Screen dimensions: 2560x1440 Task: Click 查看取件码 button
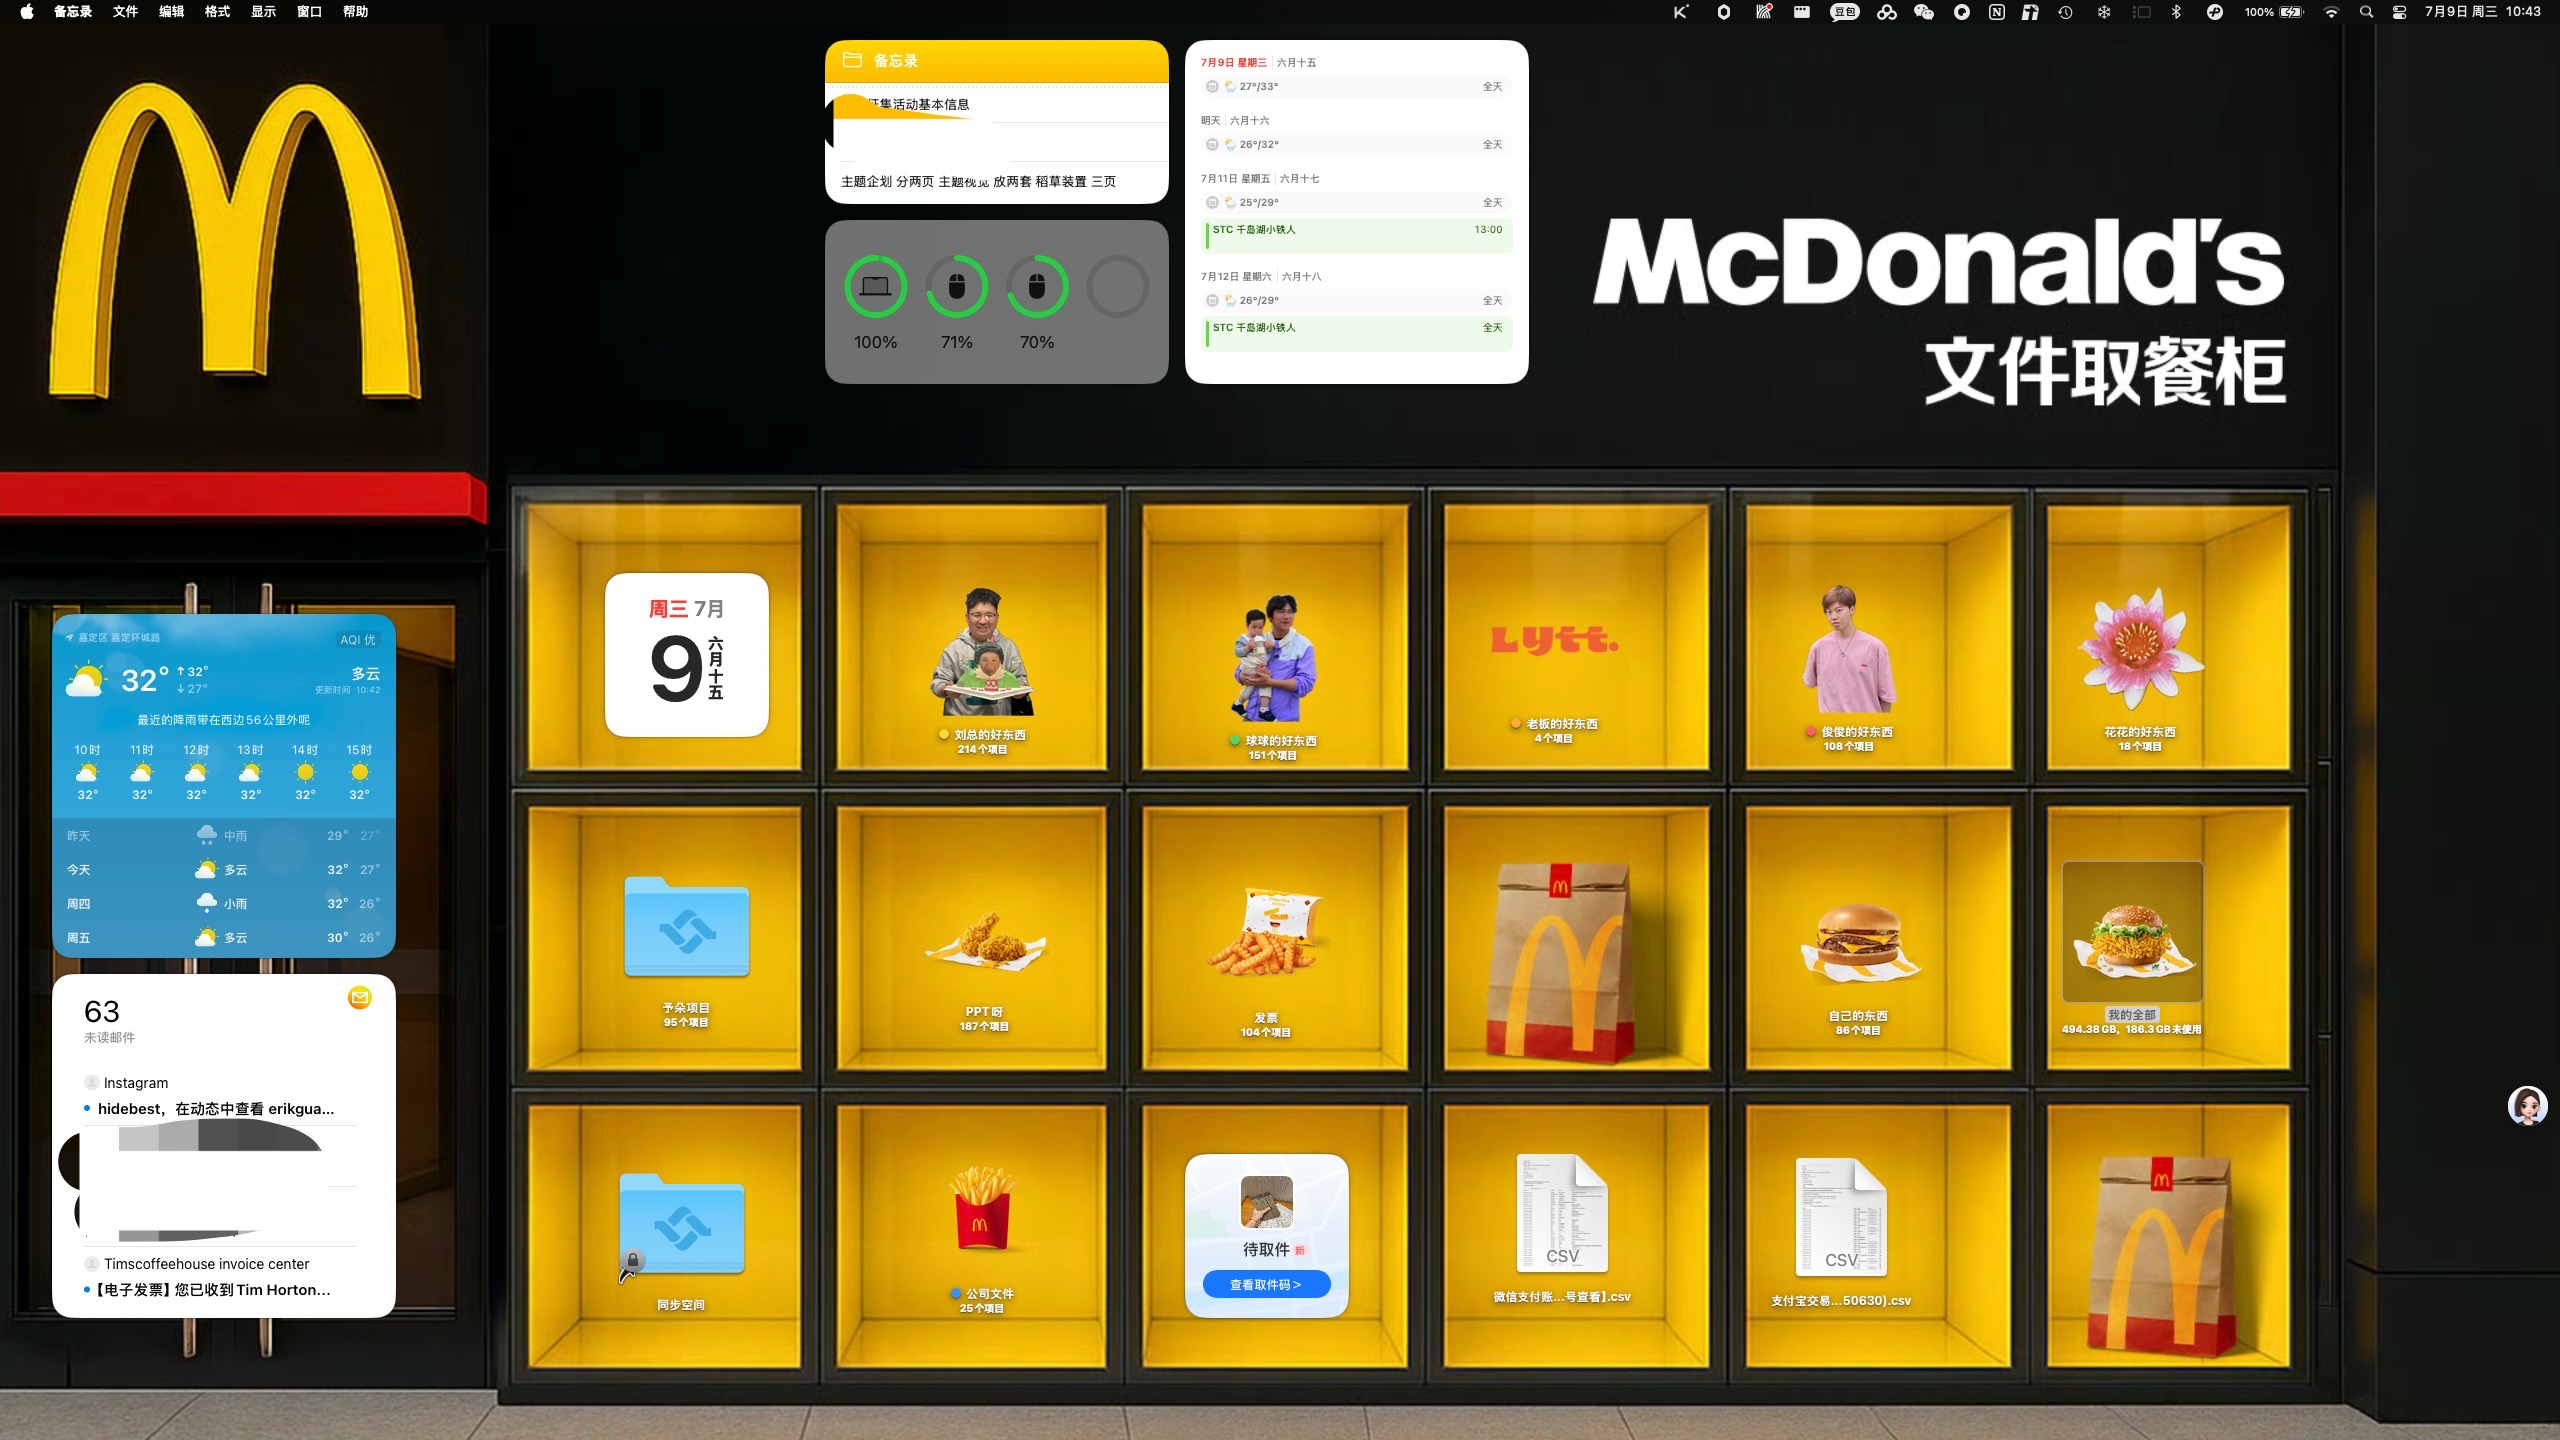coord(1266,1285)
